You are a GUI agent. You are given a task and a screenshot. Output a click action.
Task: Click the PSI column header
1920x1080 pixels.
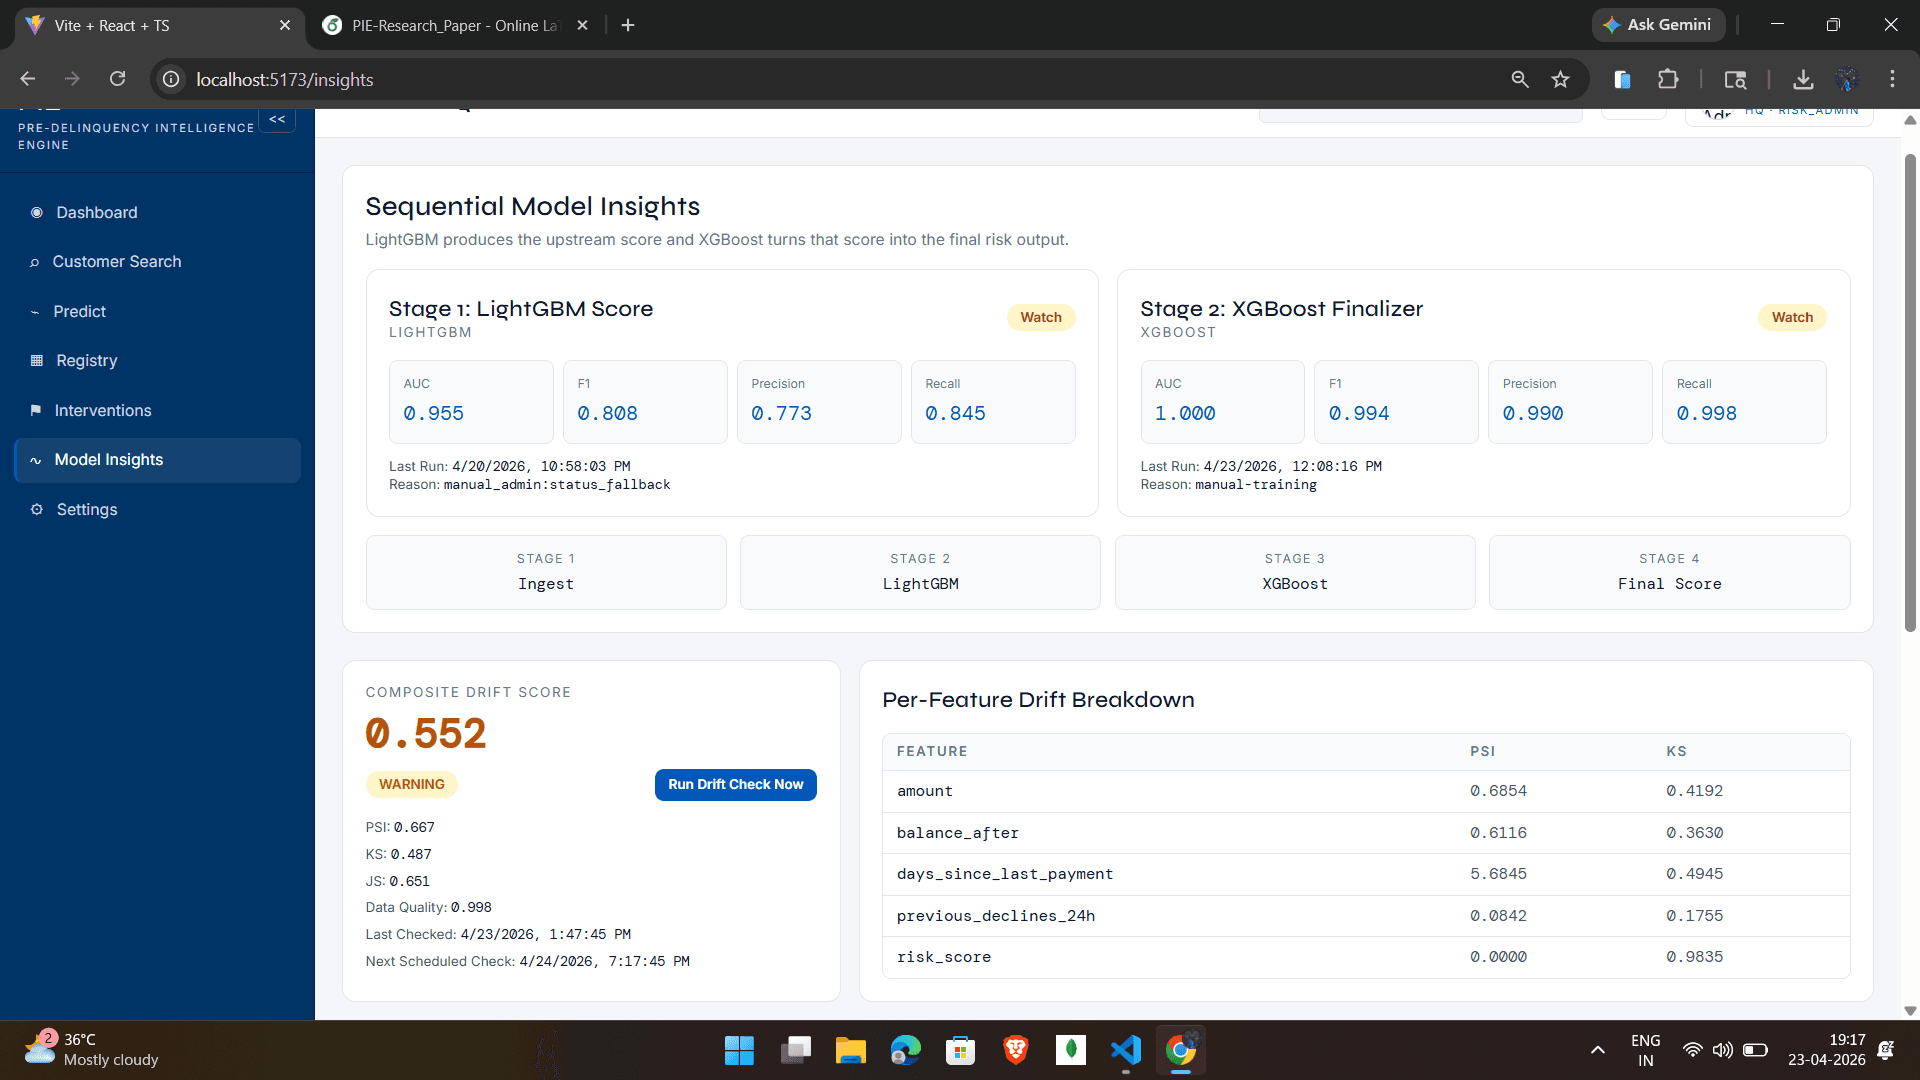point(1482,751)
